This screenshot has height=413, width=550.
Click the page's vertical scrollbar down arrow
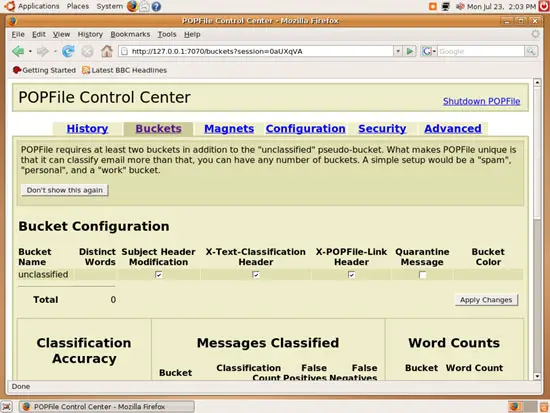click(x=537, y=376)
